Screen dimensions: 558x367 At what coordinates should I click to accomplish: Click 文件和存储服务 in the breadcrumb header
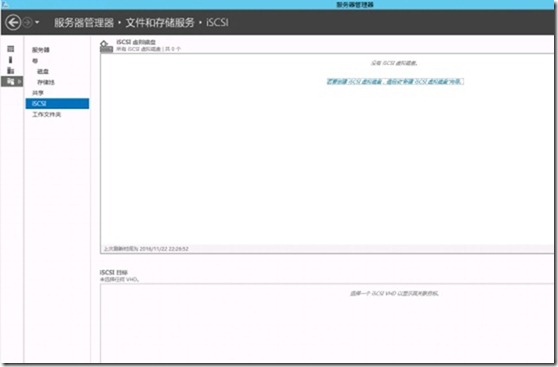[160, 22]
